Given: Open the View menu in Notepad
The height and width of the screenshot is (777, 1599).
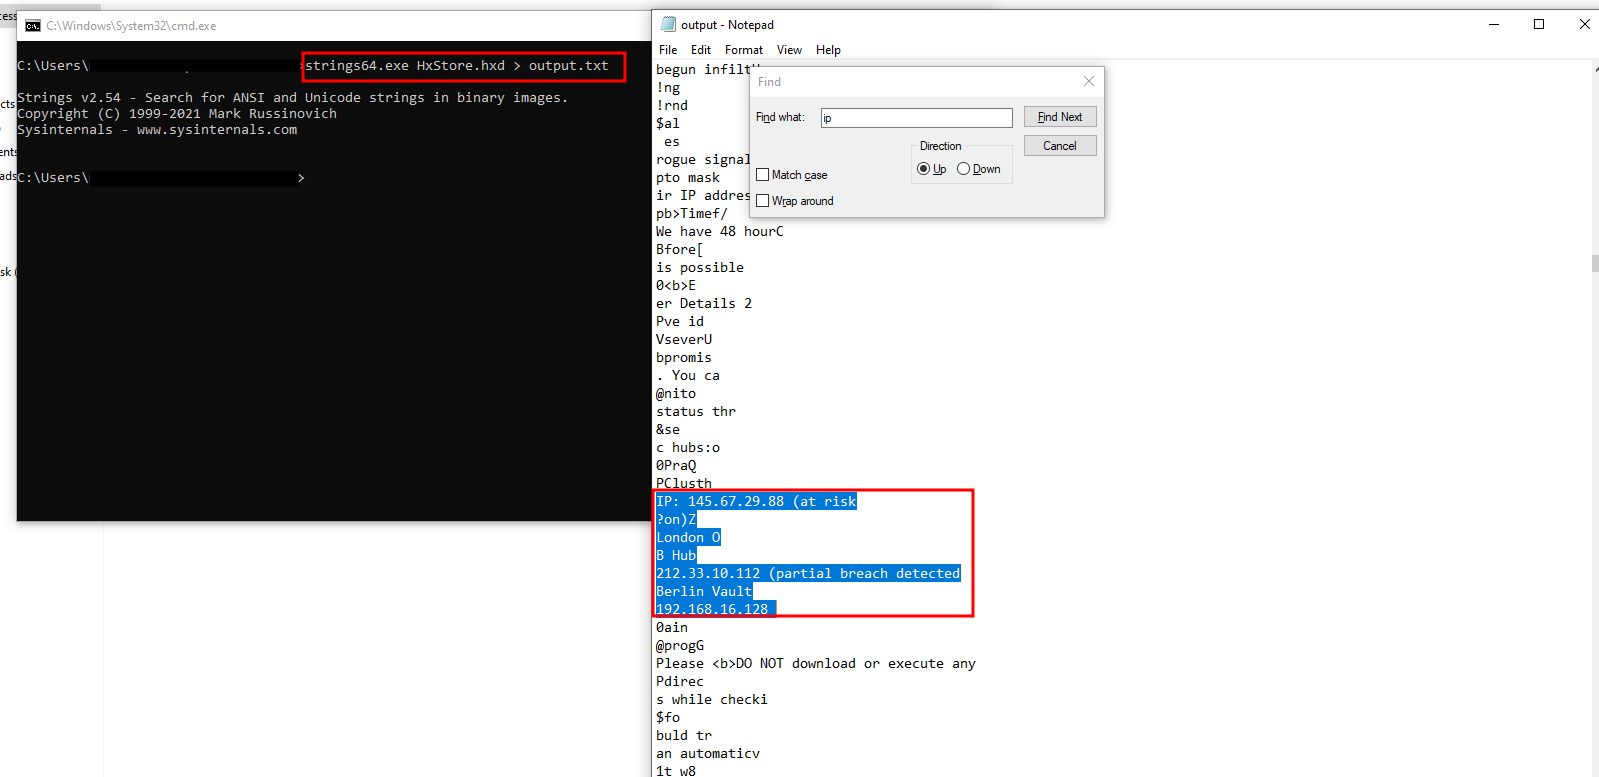Looking at the screenshot, I should (x=789, y=50).
